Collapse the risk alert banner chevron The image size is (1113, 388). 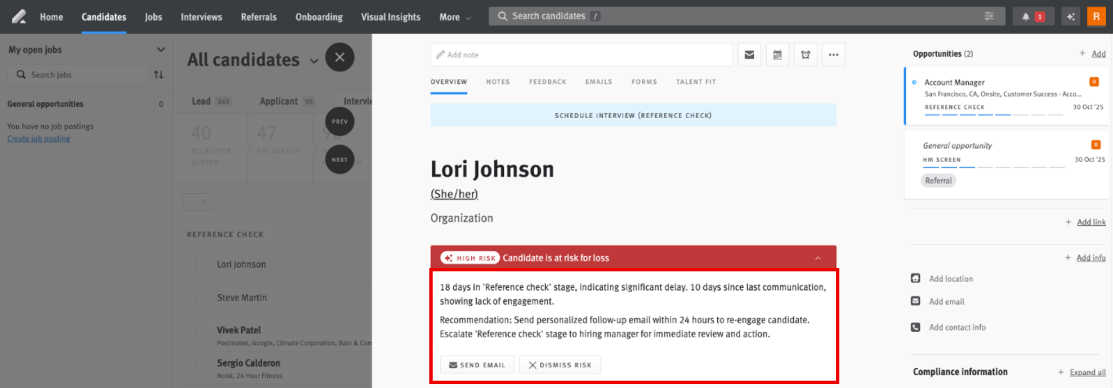click(818, 258)
